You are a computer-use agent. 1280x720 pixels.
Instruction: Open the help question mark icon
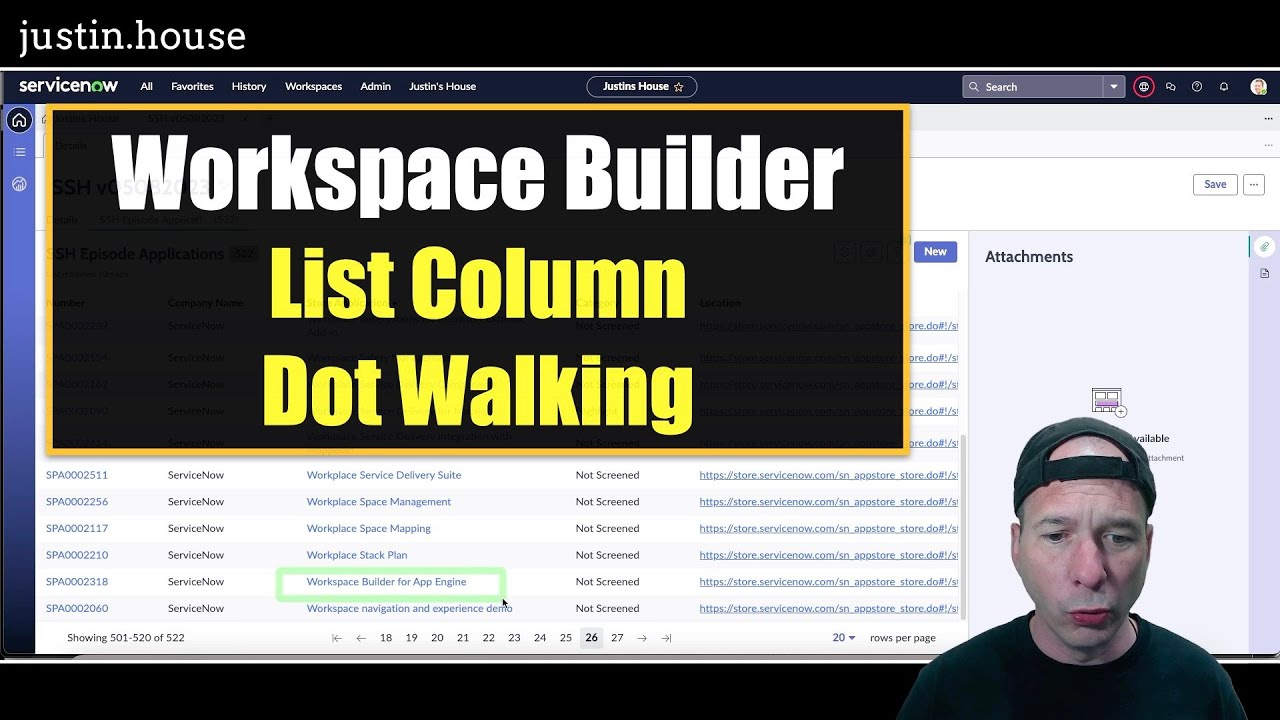[x=1197, y=87]
